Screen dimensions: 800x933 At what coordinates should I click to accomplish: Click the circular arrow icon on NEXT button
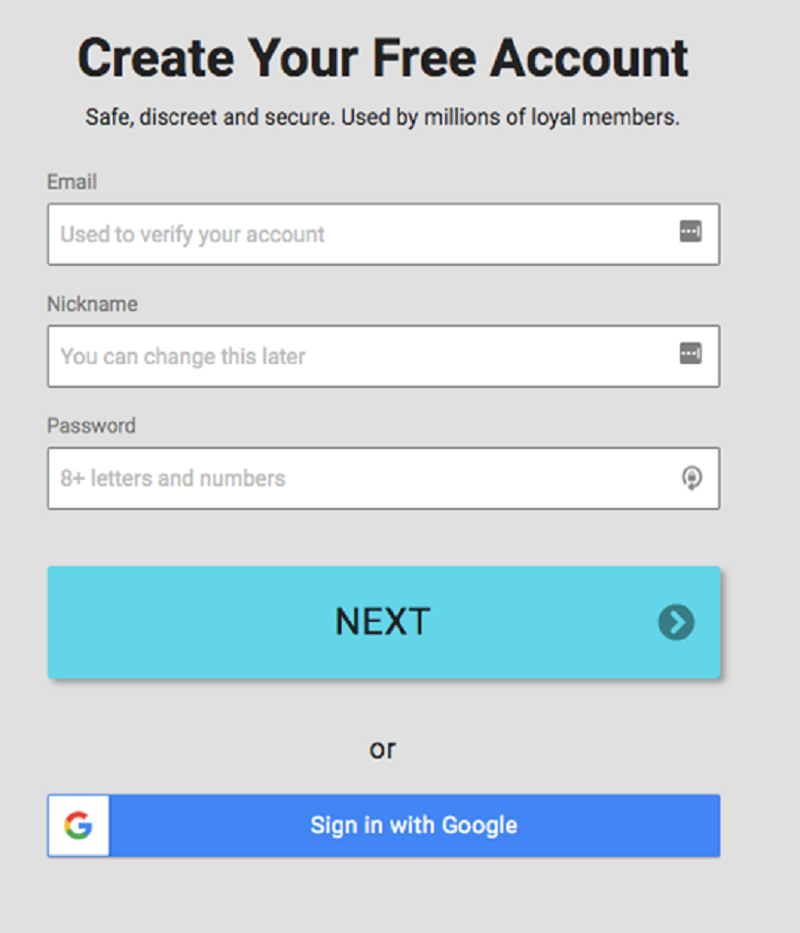point(676,622)
